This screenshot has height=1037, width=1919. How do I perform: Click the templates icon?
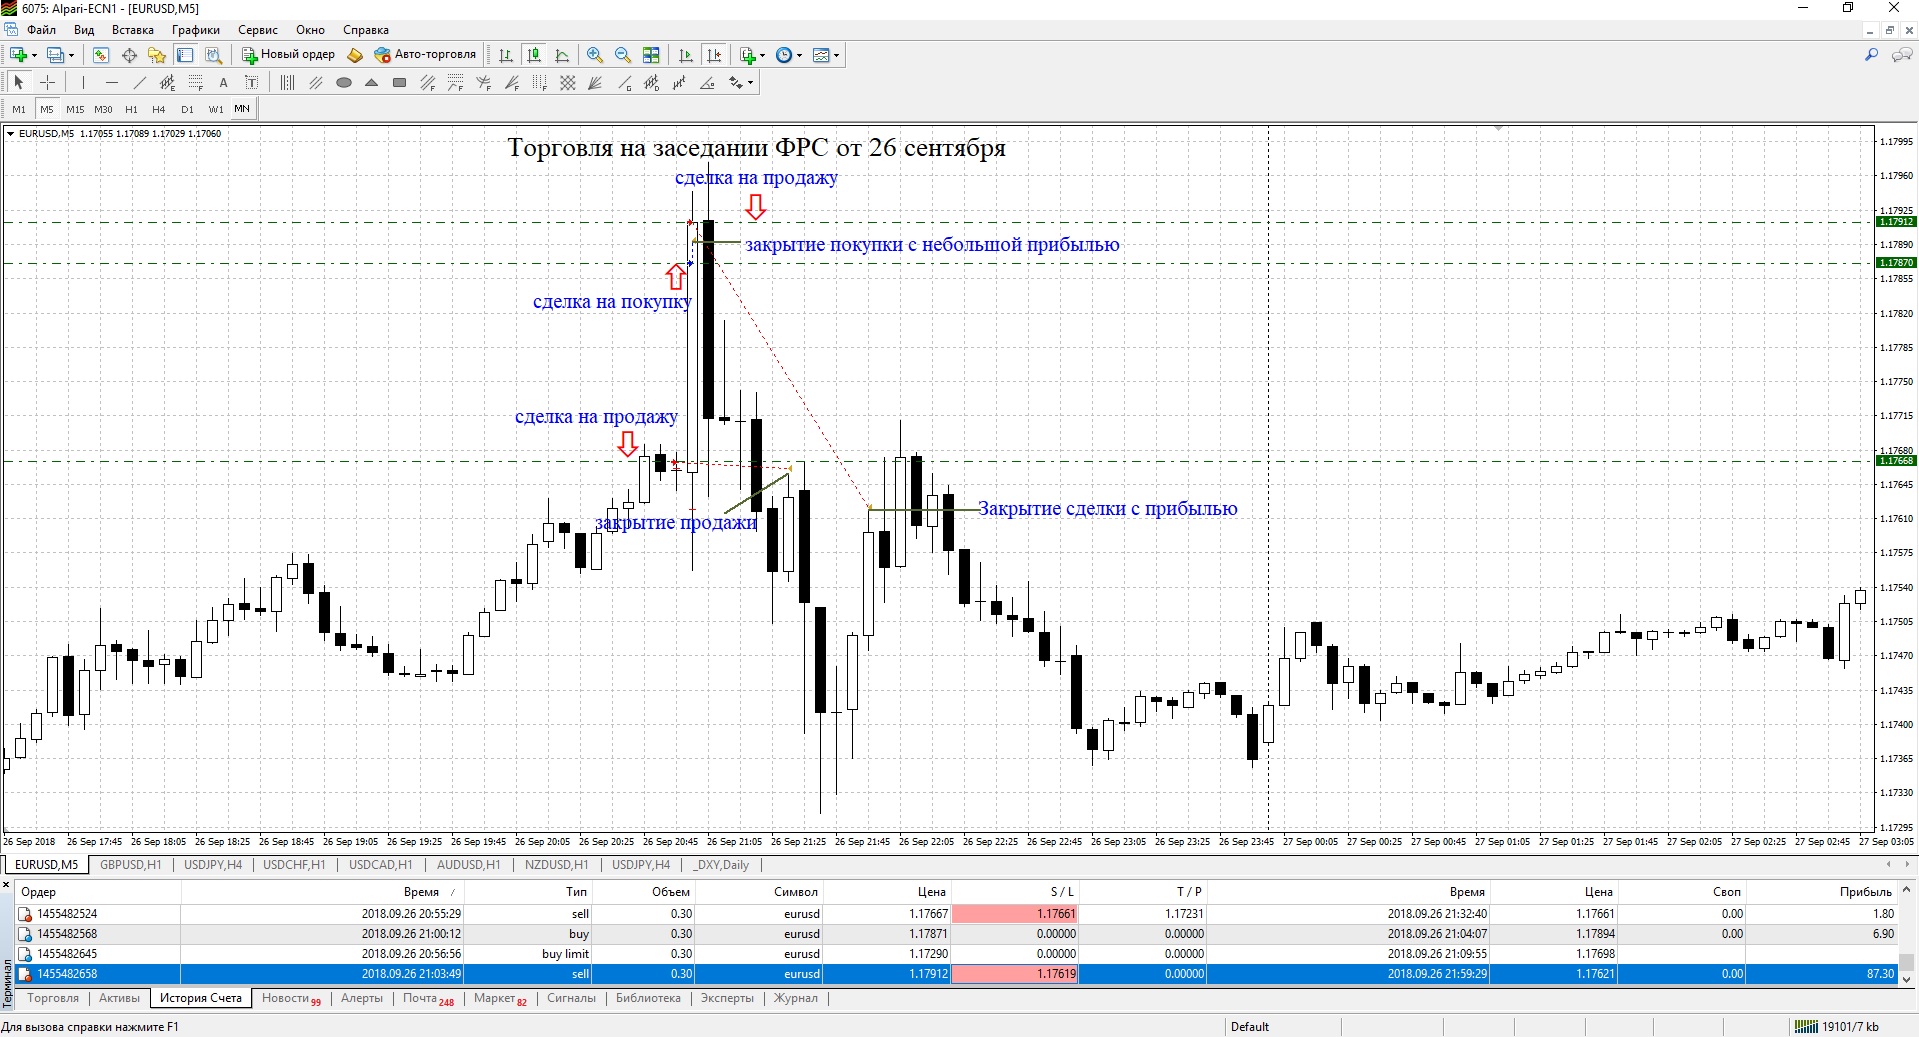[x=821, y=55]
